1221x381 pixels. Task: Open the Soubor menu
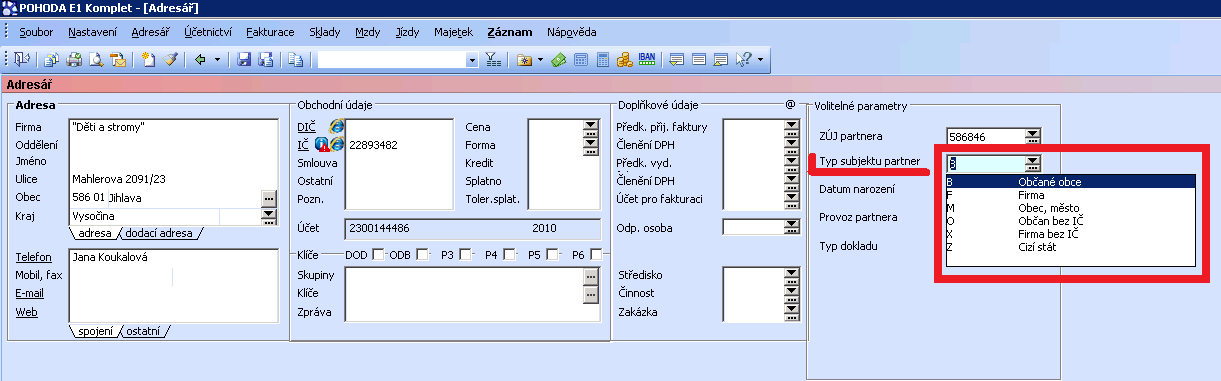36,32
